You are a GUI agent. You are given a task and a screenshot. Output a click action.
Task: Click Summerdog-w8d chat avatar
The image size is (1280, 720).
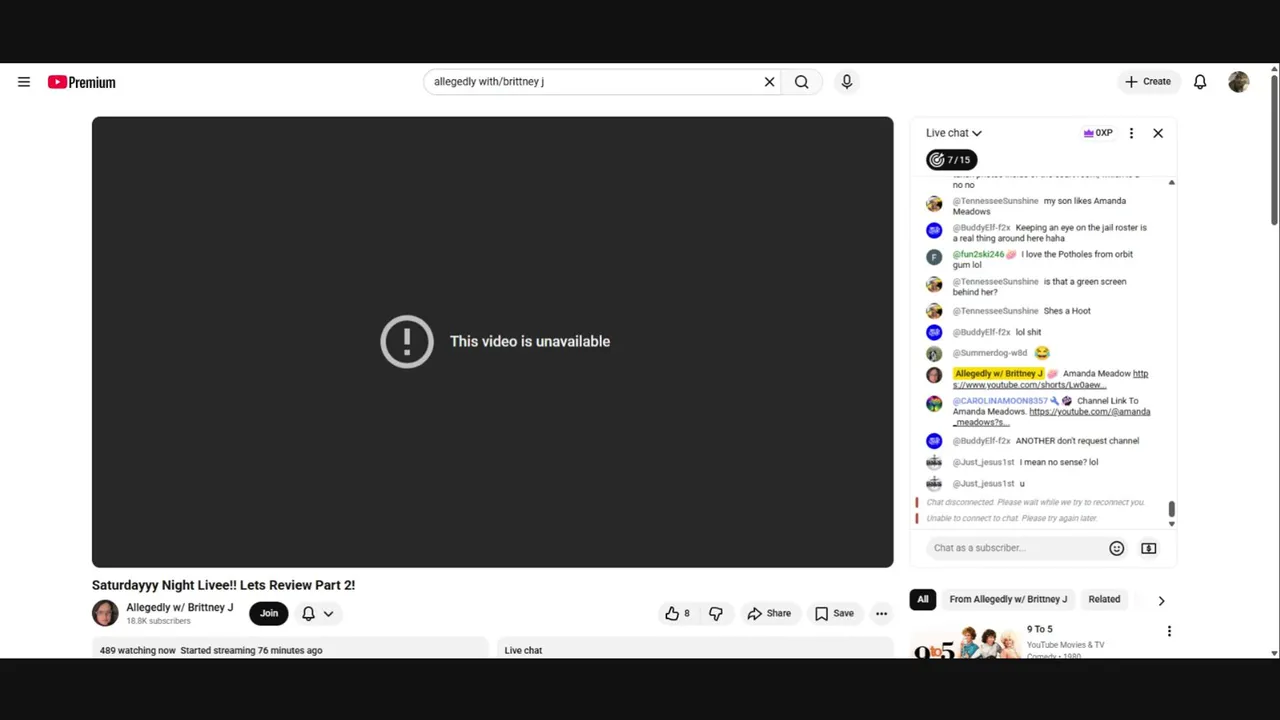pos(934,353)
